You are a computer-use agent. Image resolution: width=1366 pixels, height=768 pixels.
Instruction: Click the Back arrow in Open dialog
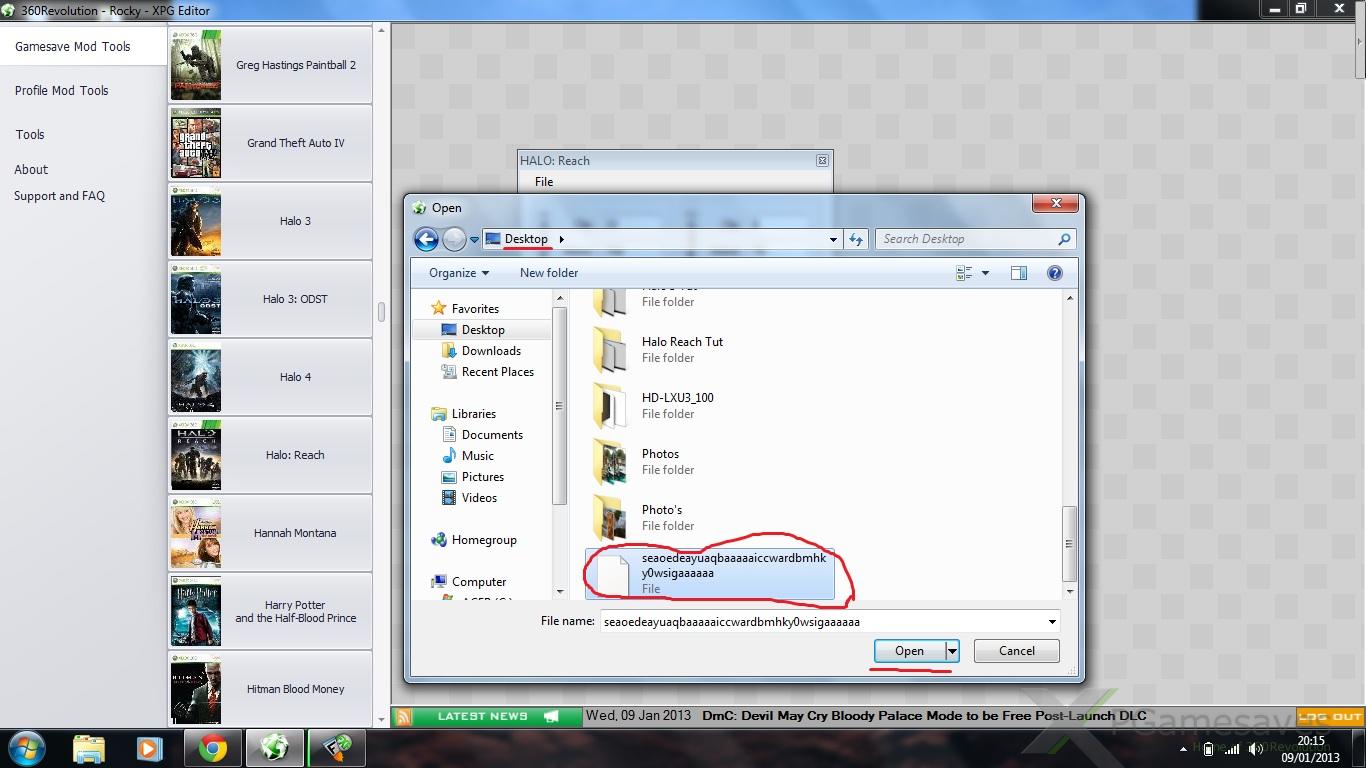point(426,239)
